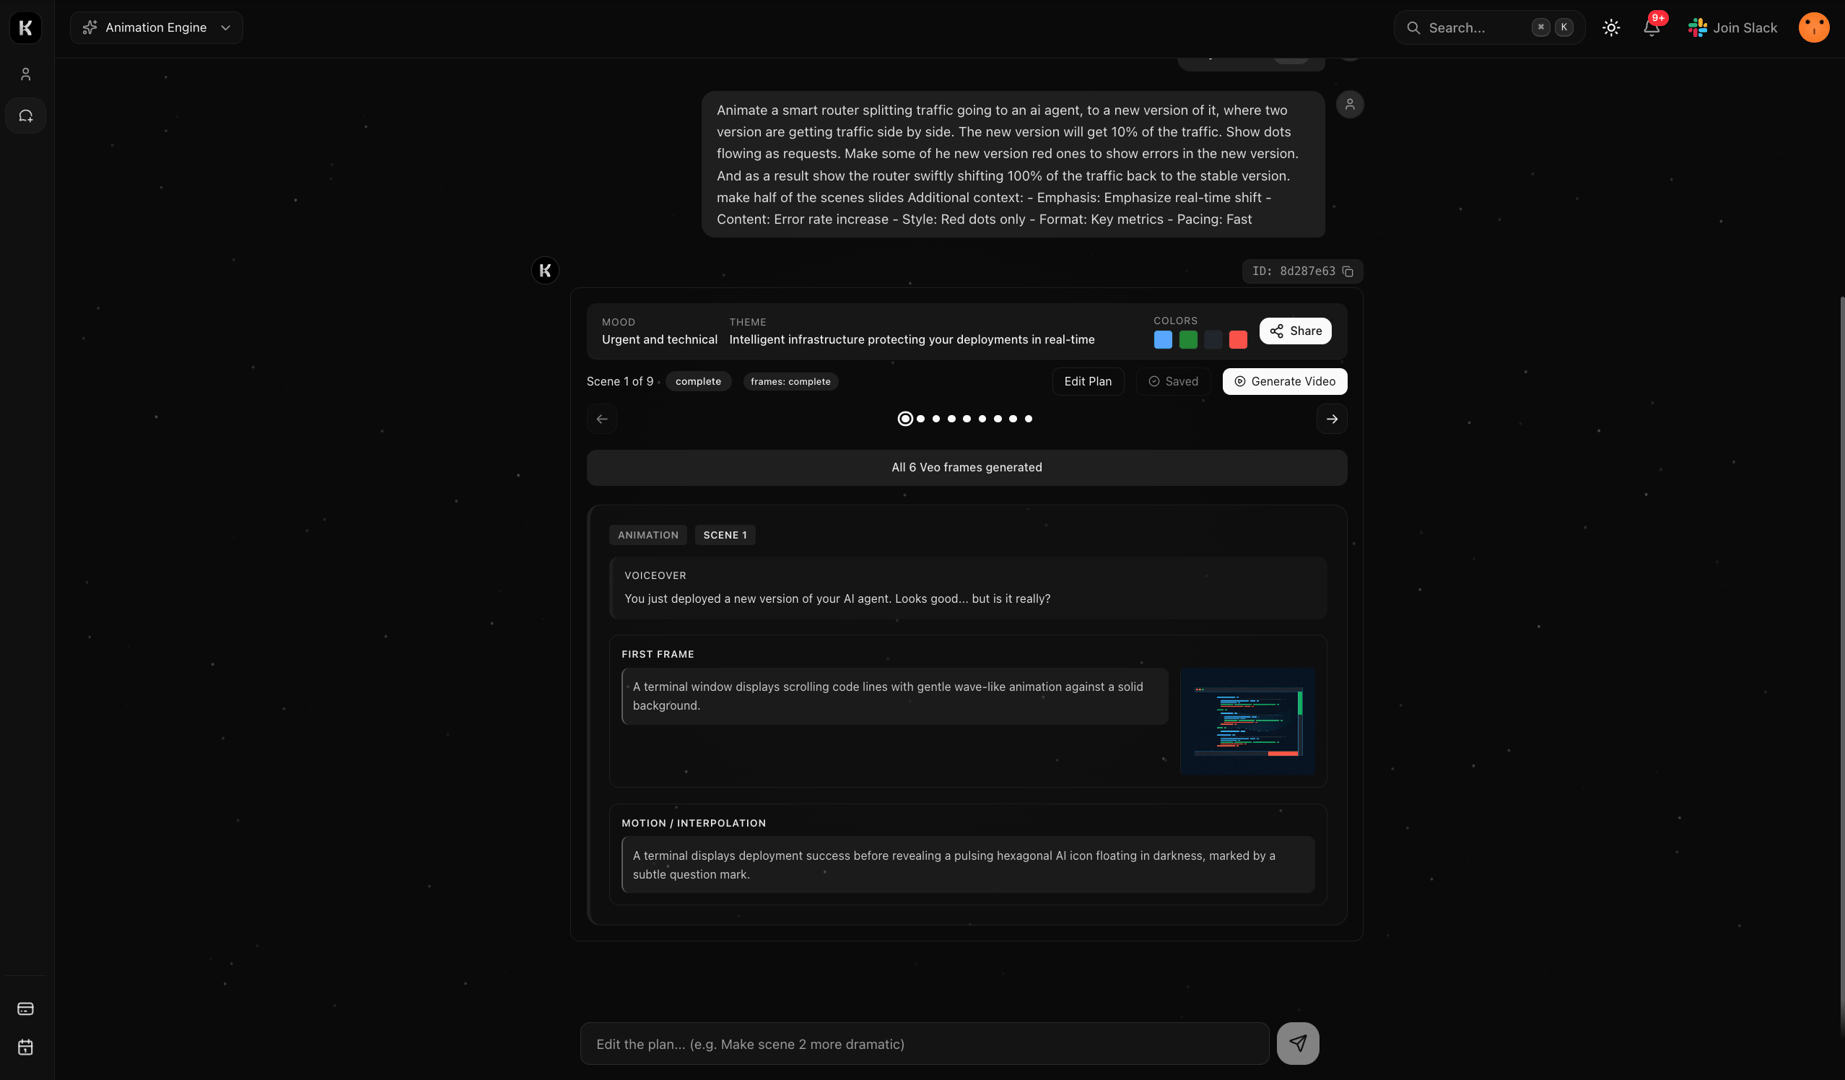Send the plan edit message via paper plane

pyautogui.click(x=1297, y=1043)
